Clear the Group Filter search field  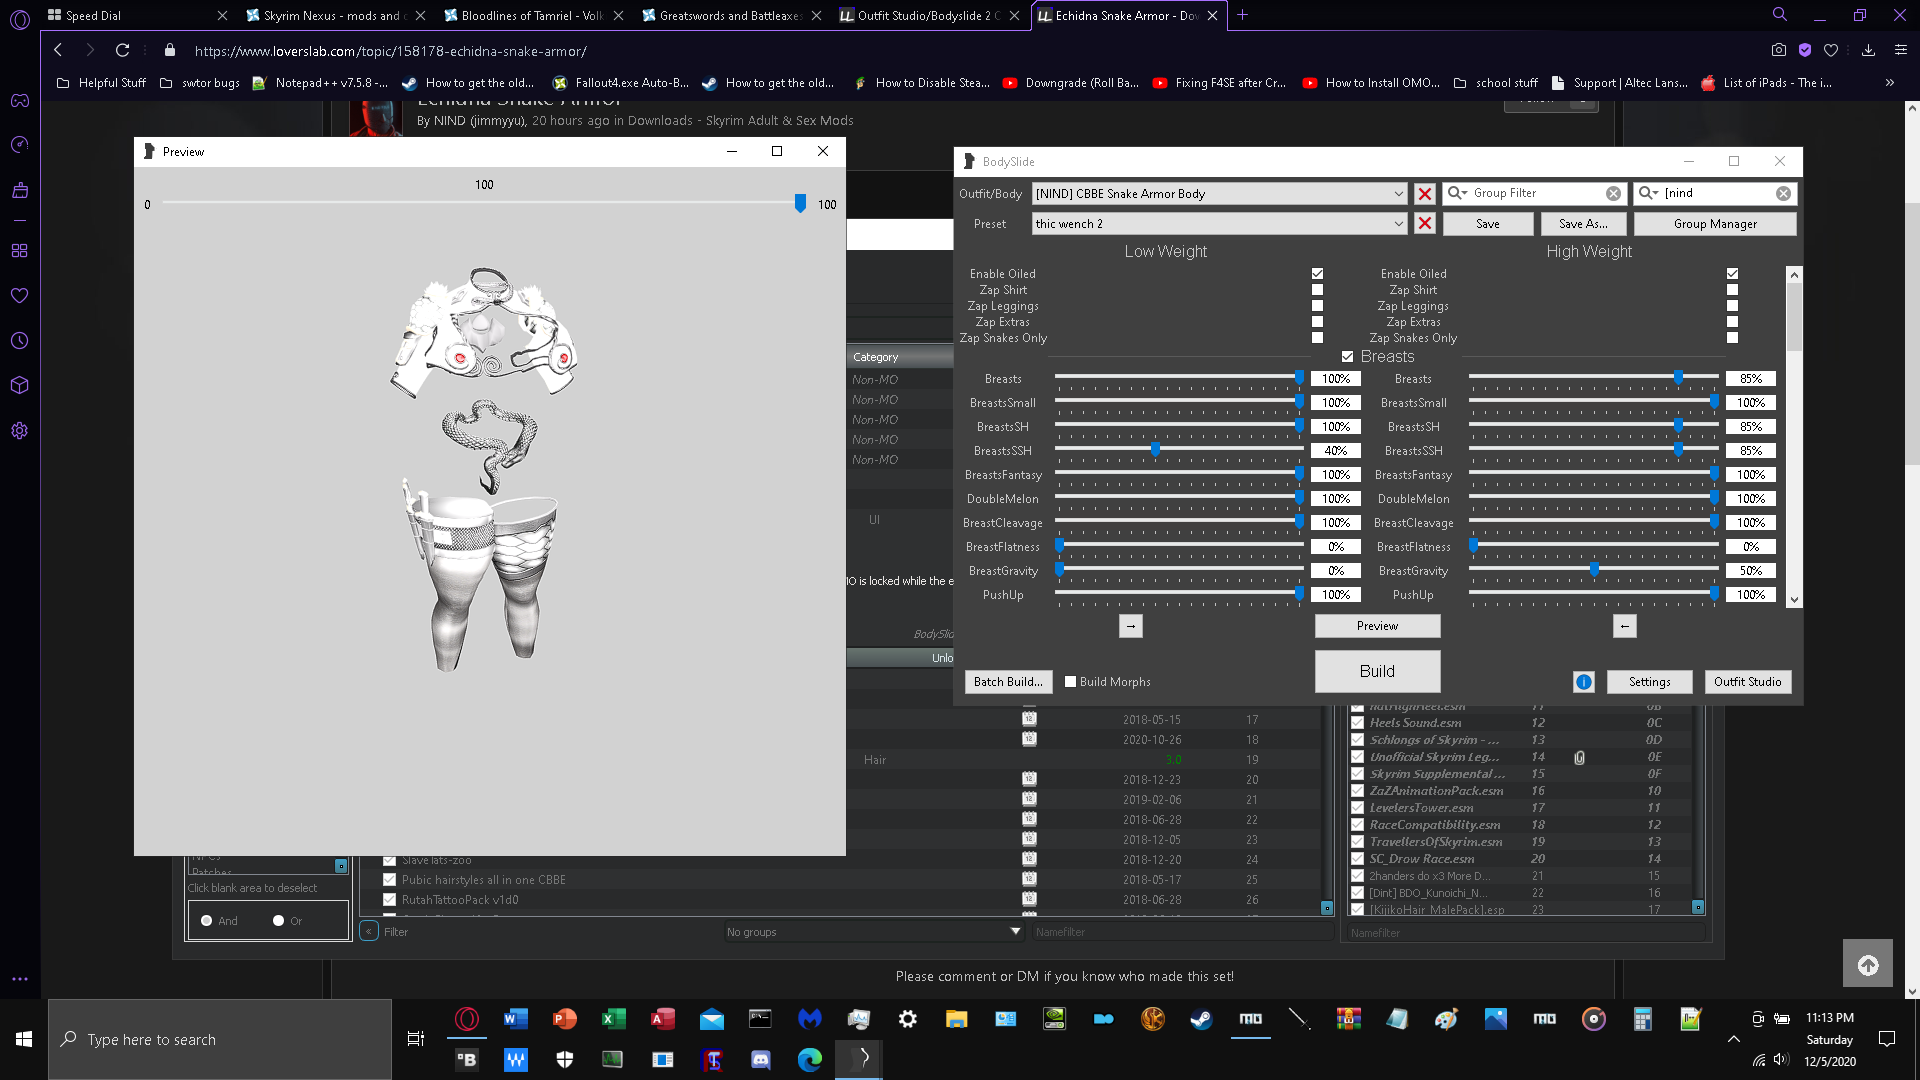(x=1613, y=194)
